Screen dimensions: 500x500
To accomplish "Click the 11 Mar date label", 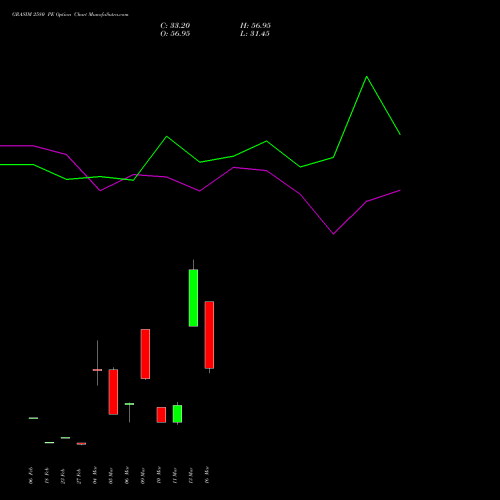I will [x=175, y=475].
